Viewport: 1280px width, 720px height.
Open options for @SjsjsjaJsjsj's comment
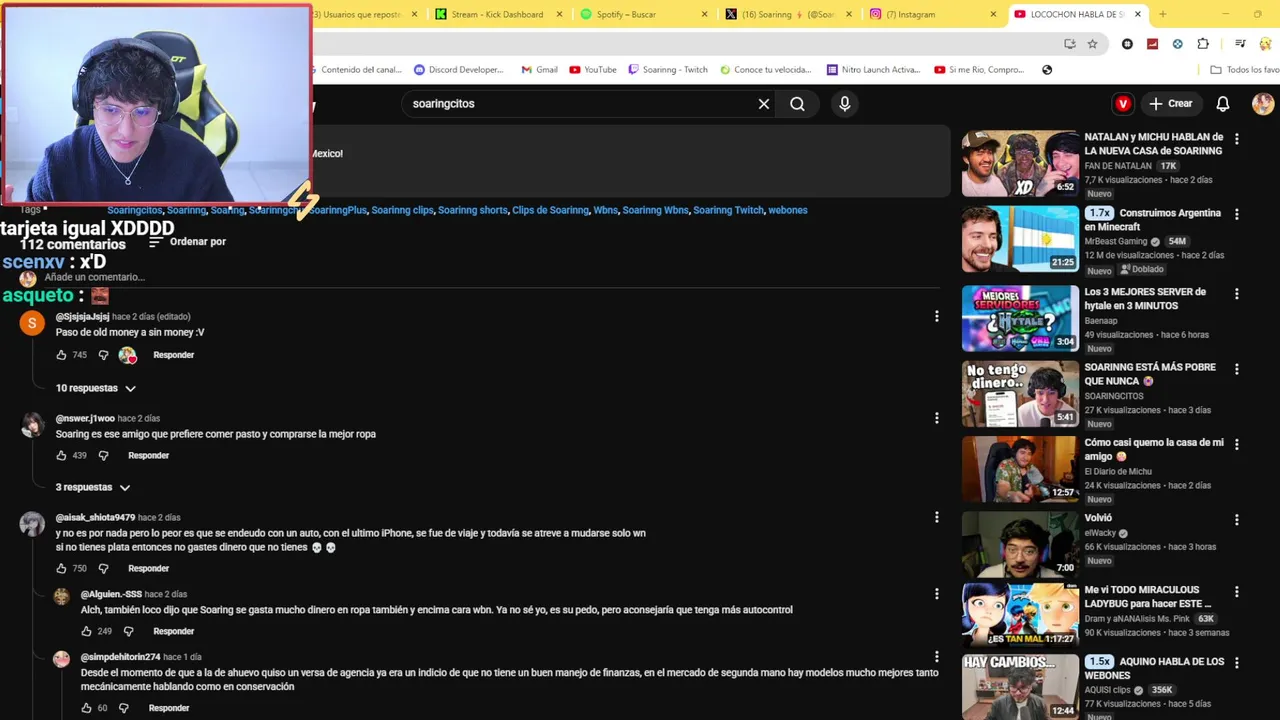(937, 316)
